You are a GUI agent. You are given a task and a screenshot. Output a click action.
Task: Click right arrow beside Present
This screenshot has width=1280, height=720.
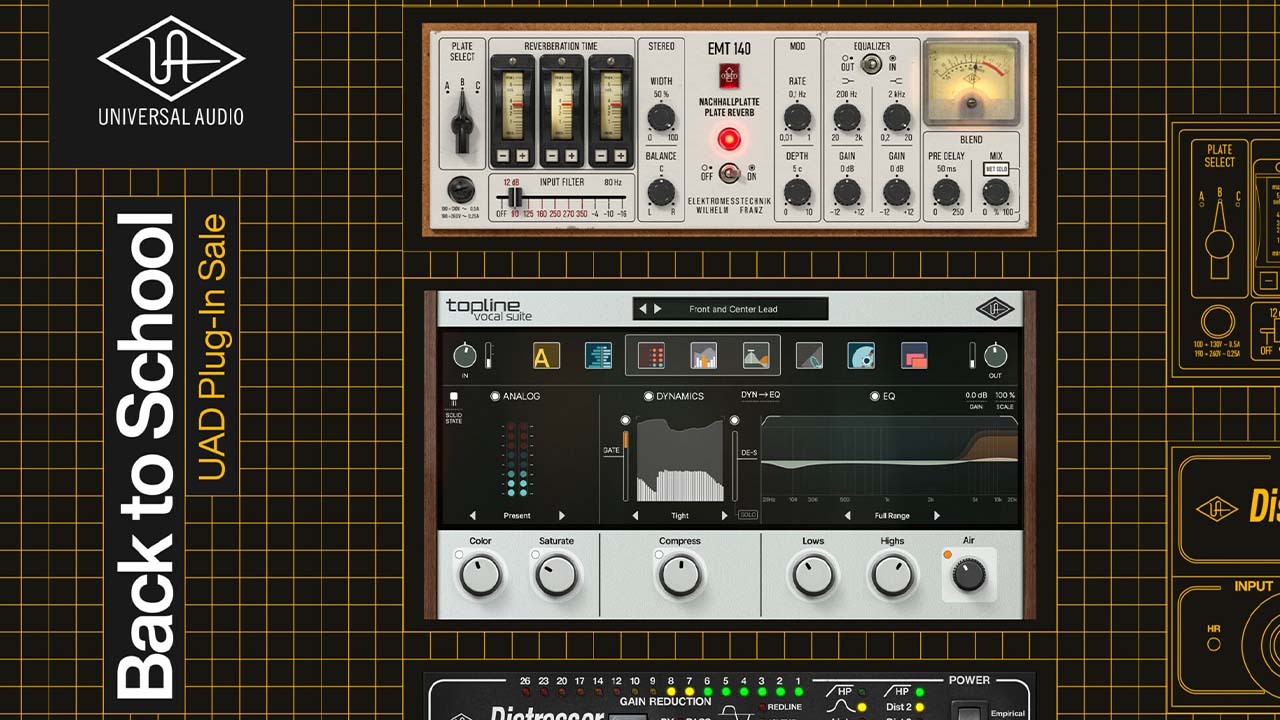(561, 516)
